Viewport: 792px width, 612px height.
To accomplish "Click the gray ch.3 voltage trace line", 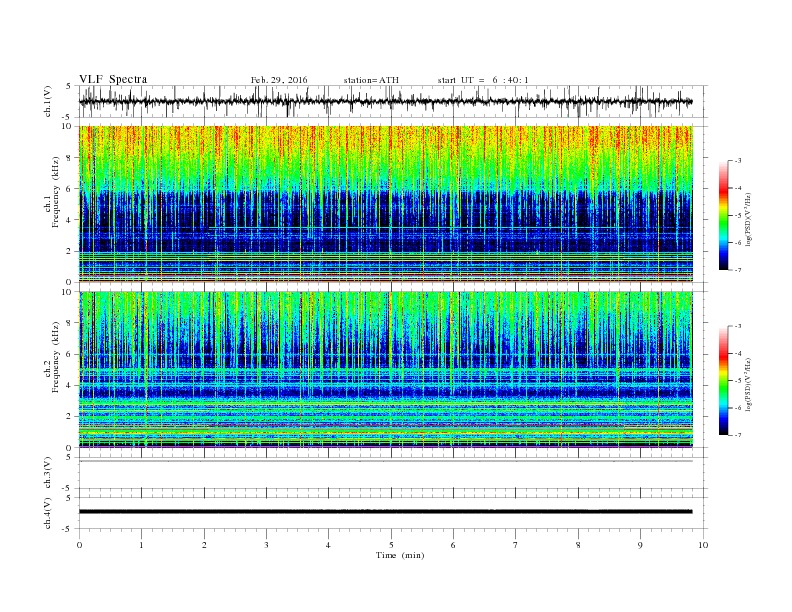I will point(385,461).
